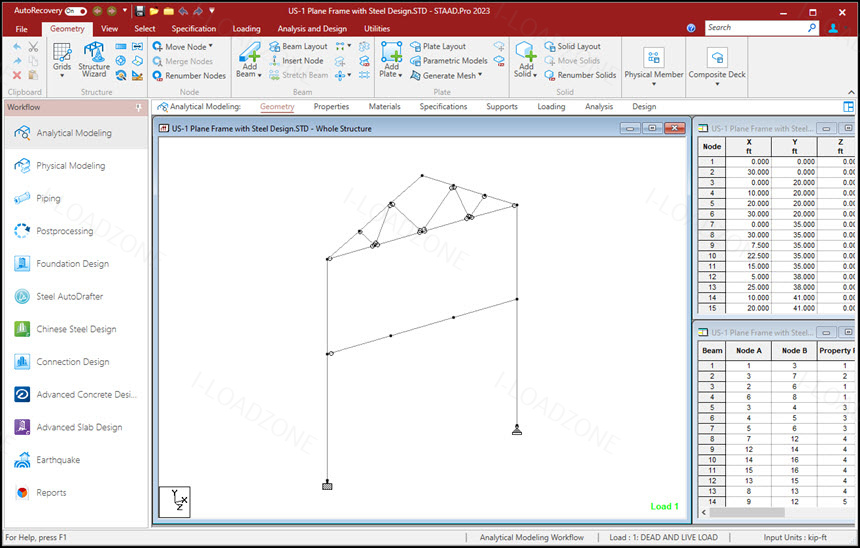Click the scissors Cut icon
Screen dimensions: 860x548
pos(33,47)
